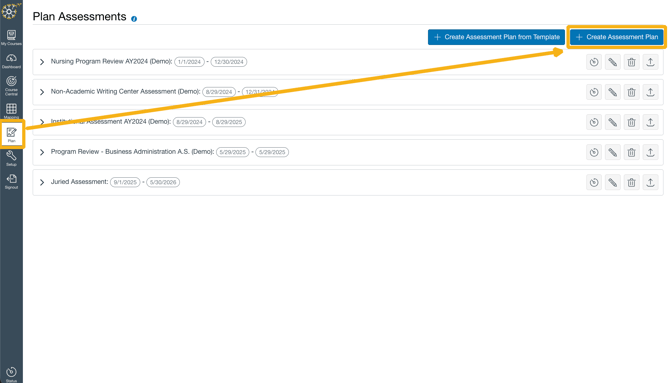The width and height of the screenshot is (670, 383).
Task: Open history for Institutional Assessment AY2024
Action: coord(594,122)
